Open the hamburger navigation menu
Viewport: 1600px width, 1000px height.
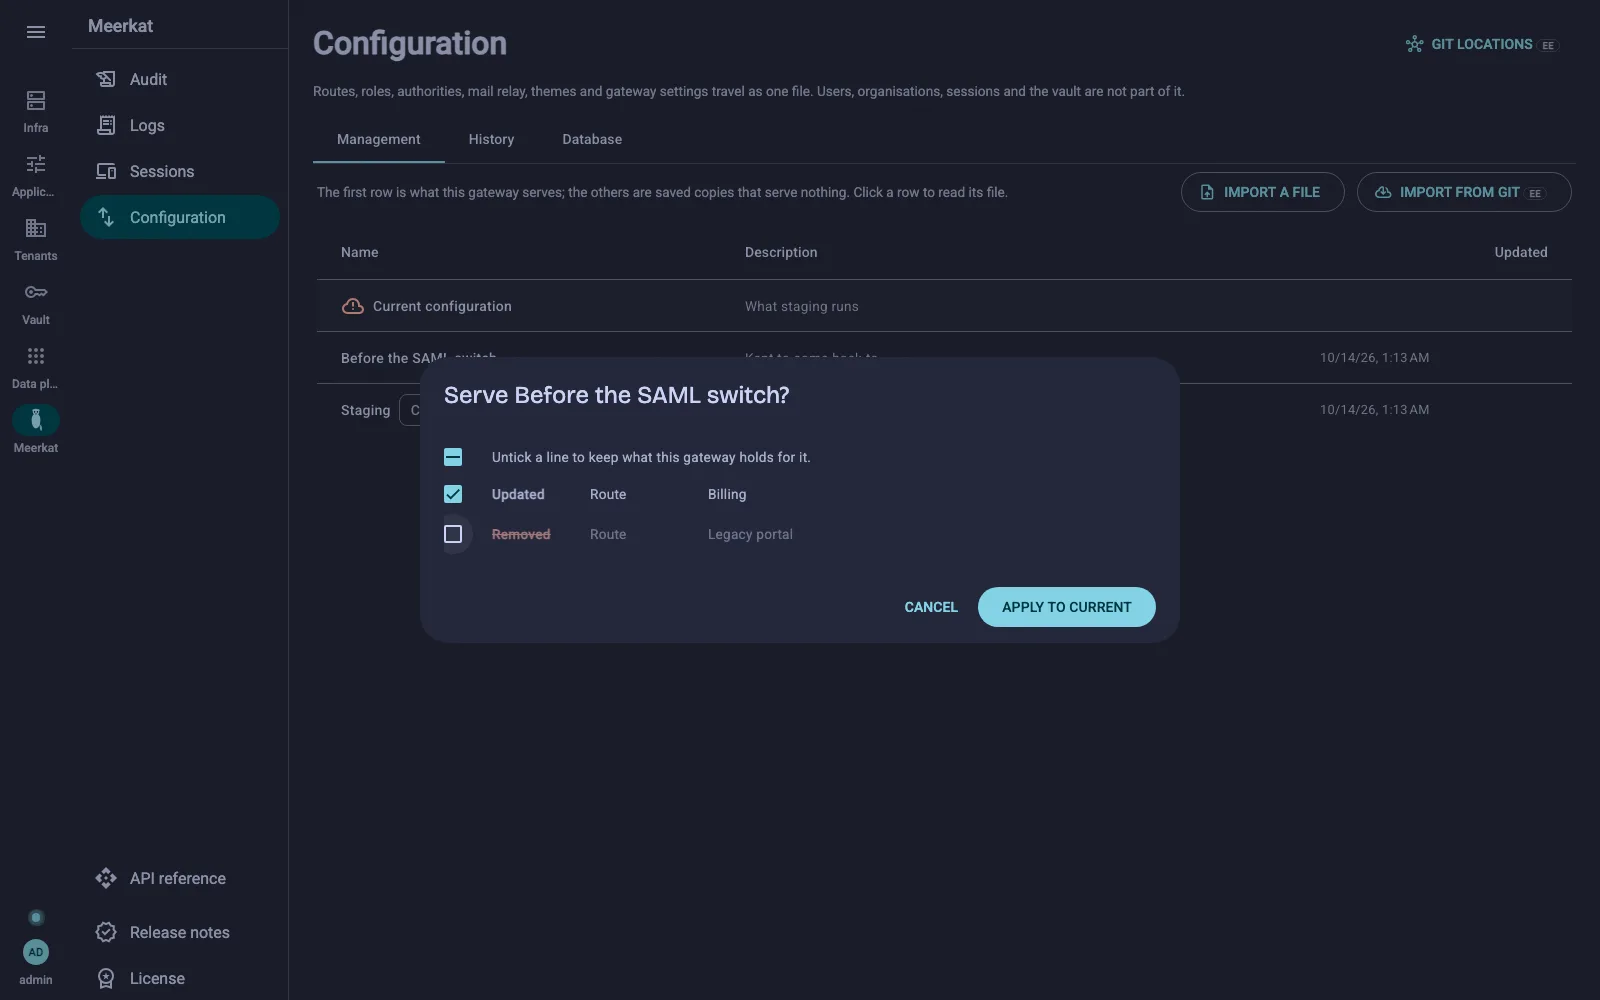pyautogui.click(x=36, y=32)
